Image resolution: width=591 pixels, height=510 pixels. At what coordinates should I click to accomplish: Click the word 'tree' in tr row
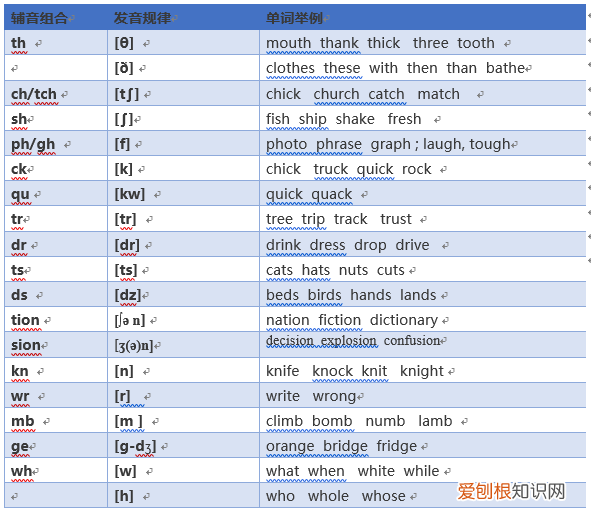click(x=279, y=219)
